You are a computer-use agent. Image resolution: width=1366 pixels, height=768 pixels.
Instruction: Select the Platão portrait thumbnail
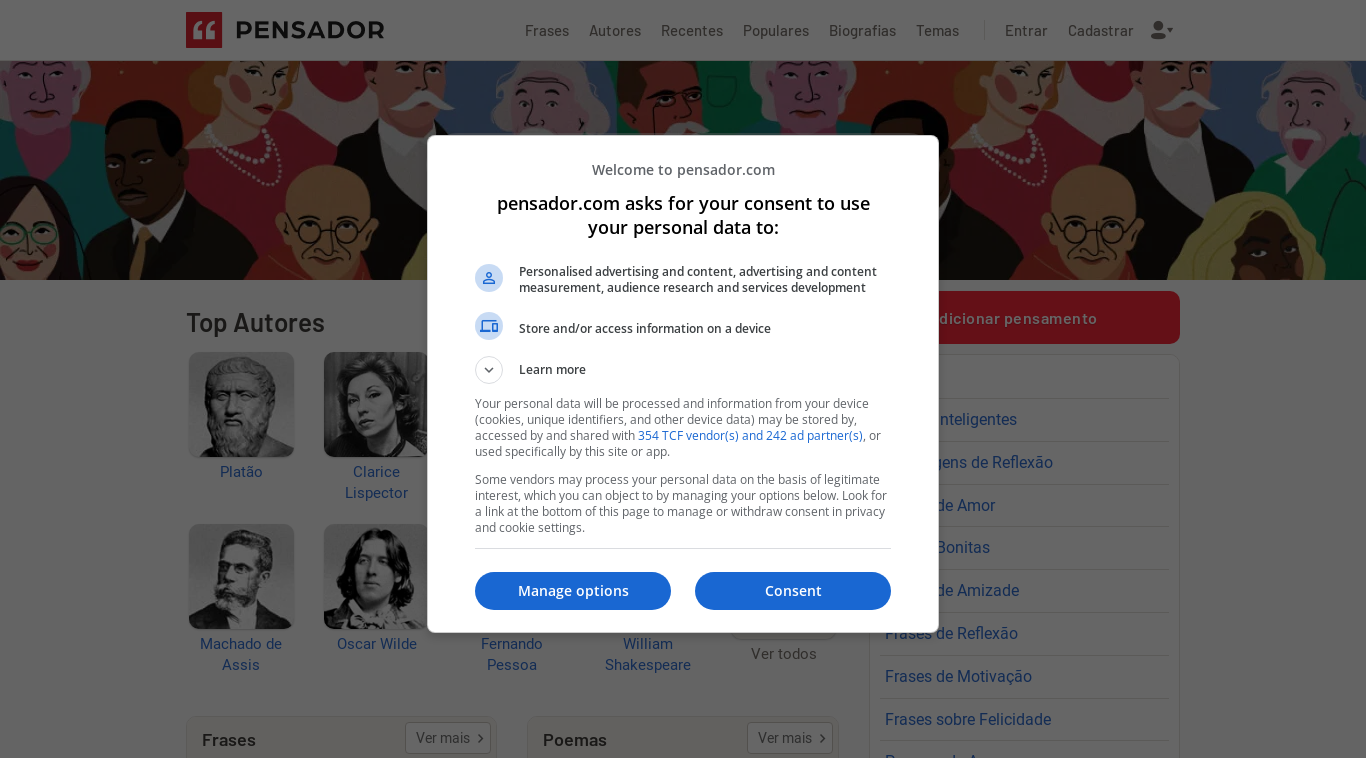click(241, 404)
